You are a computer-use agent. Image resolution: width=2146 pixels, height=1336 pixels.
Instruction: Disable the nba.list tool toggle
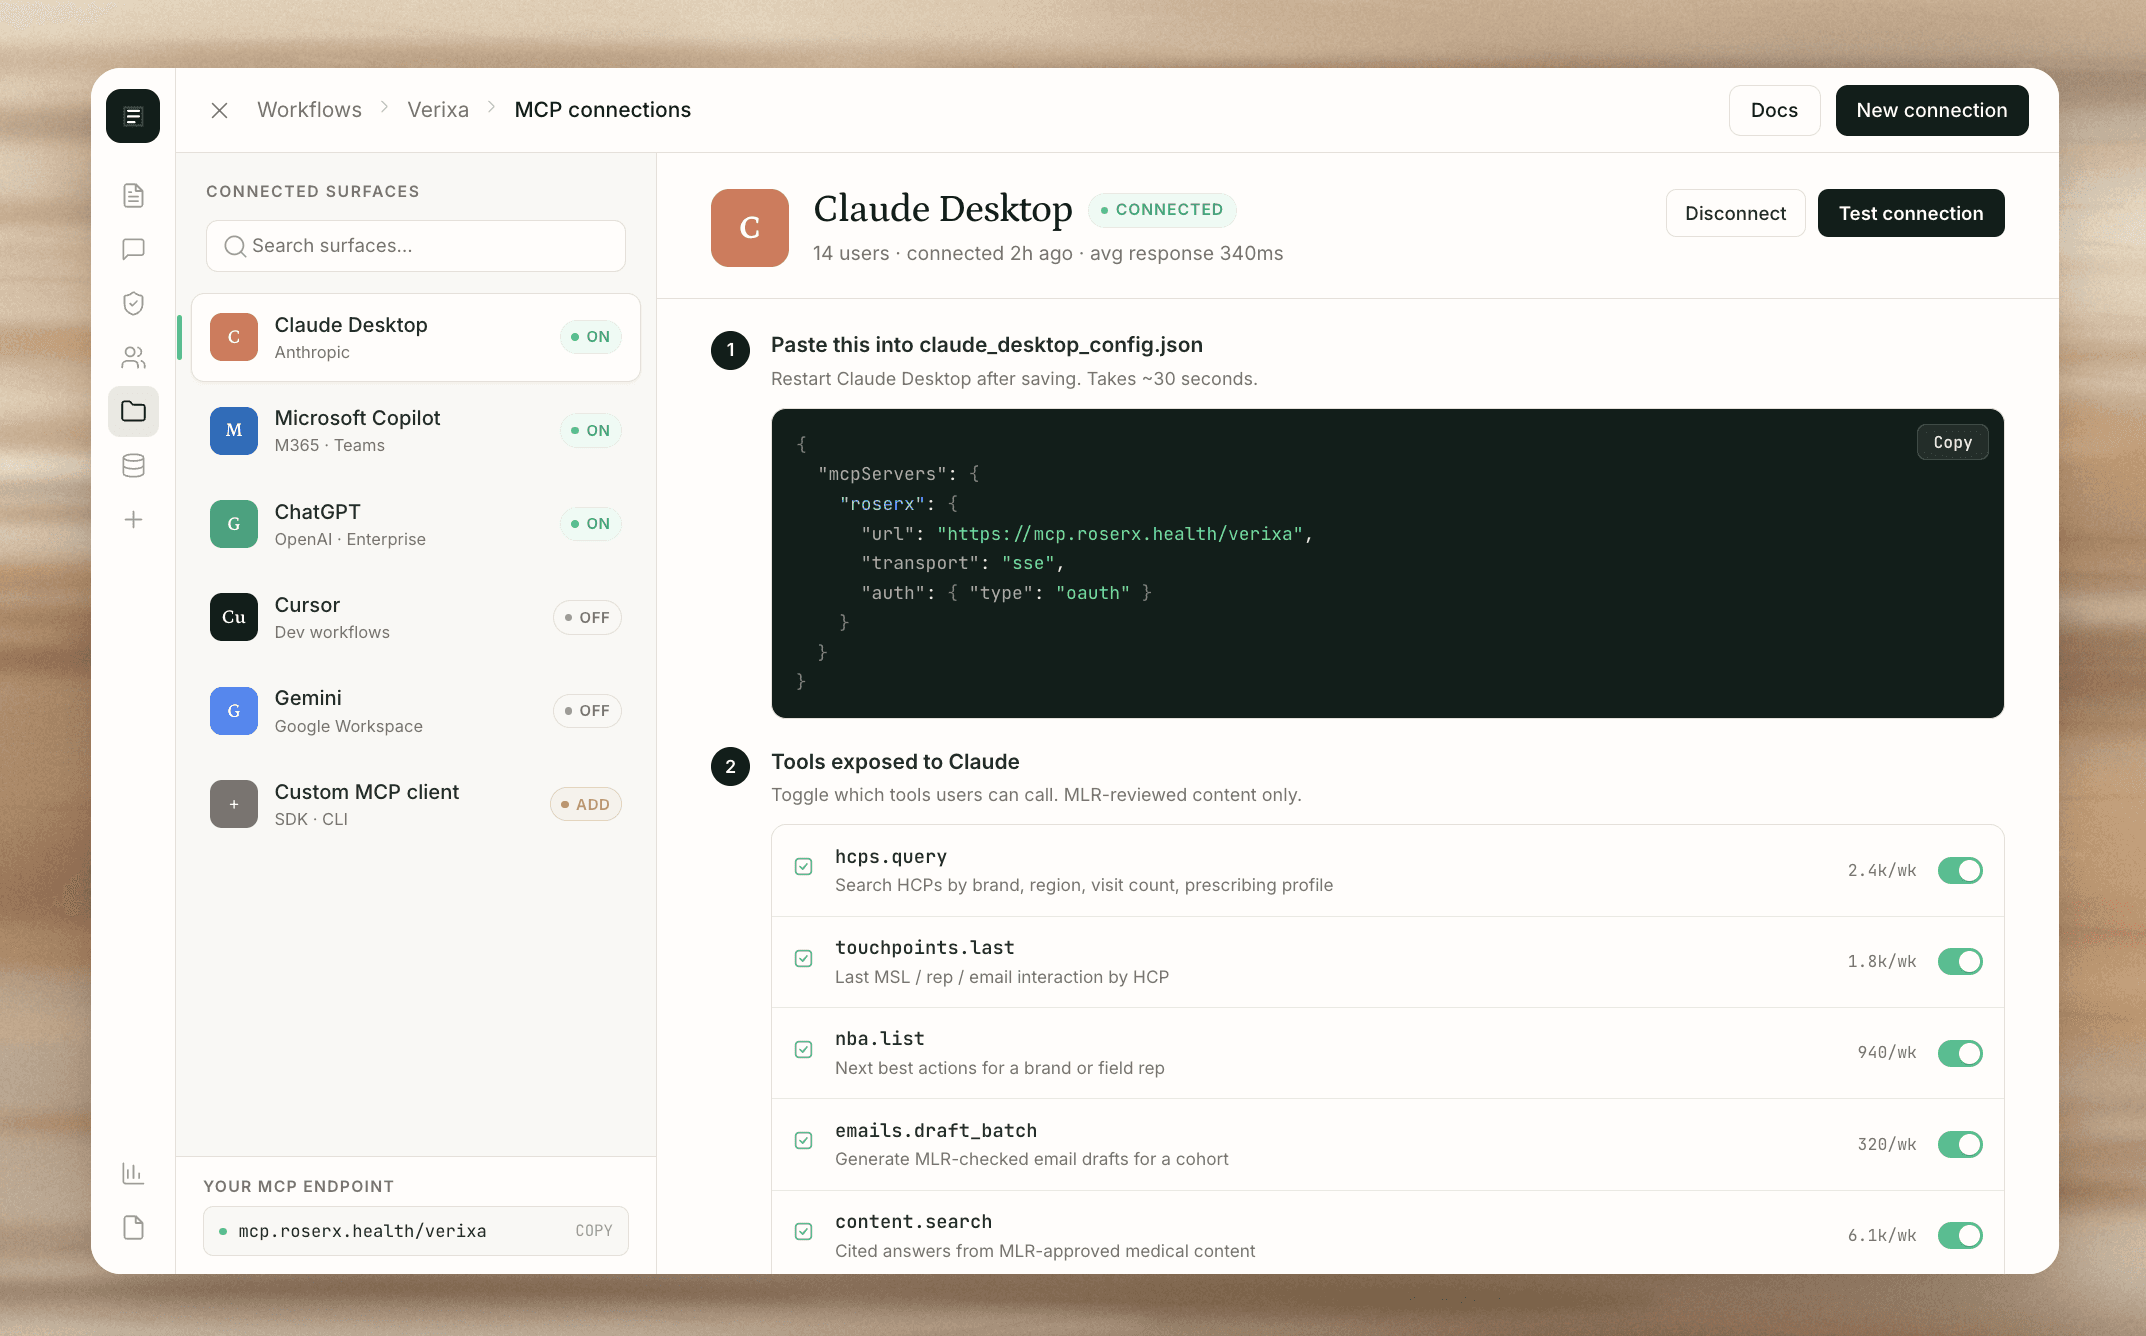1959,1053
